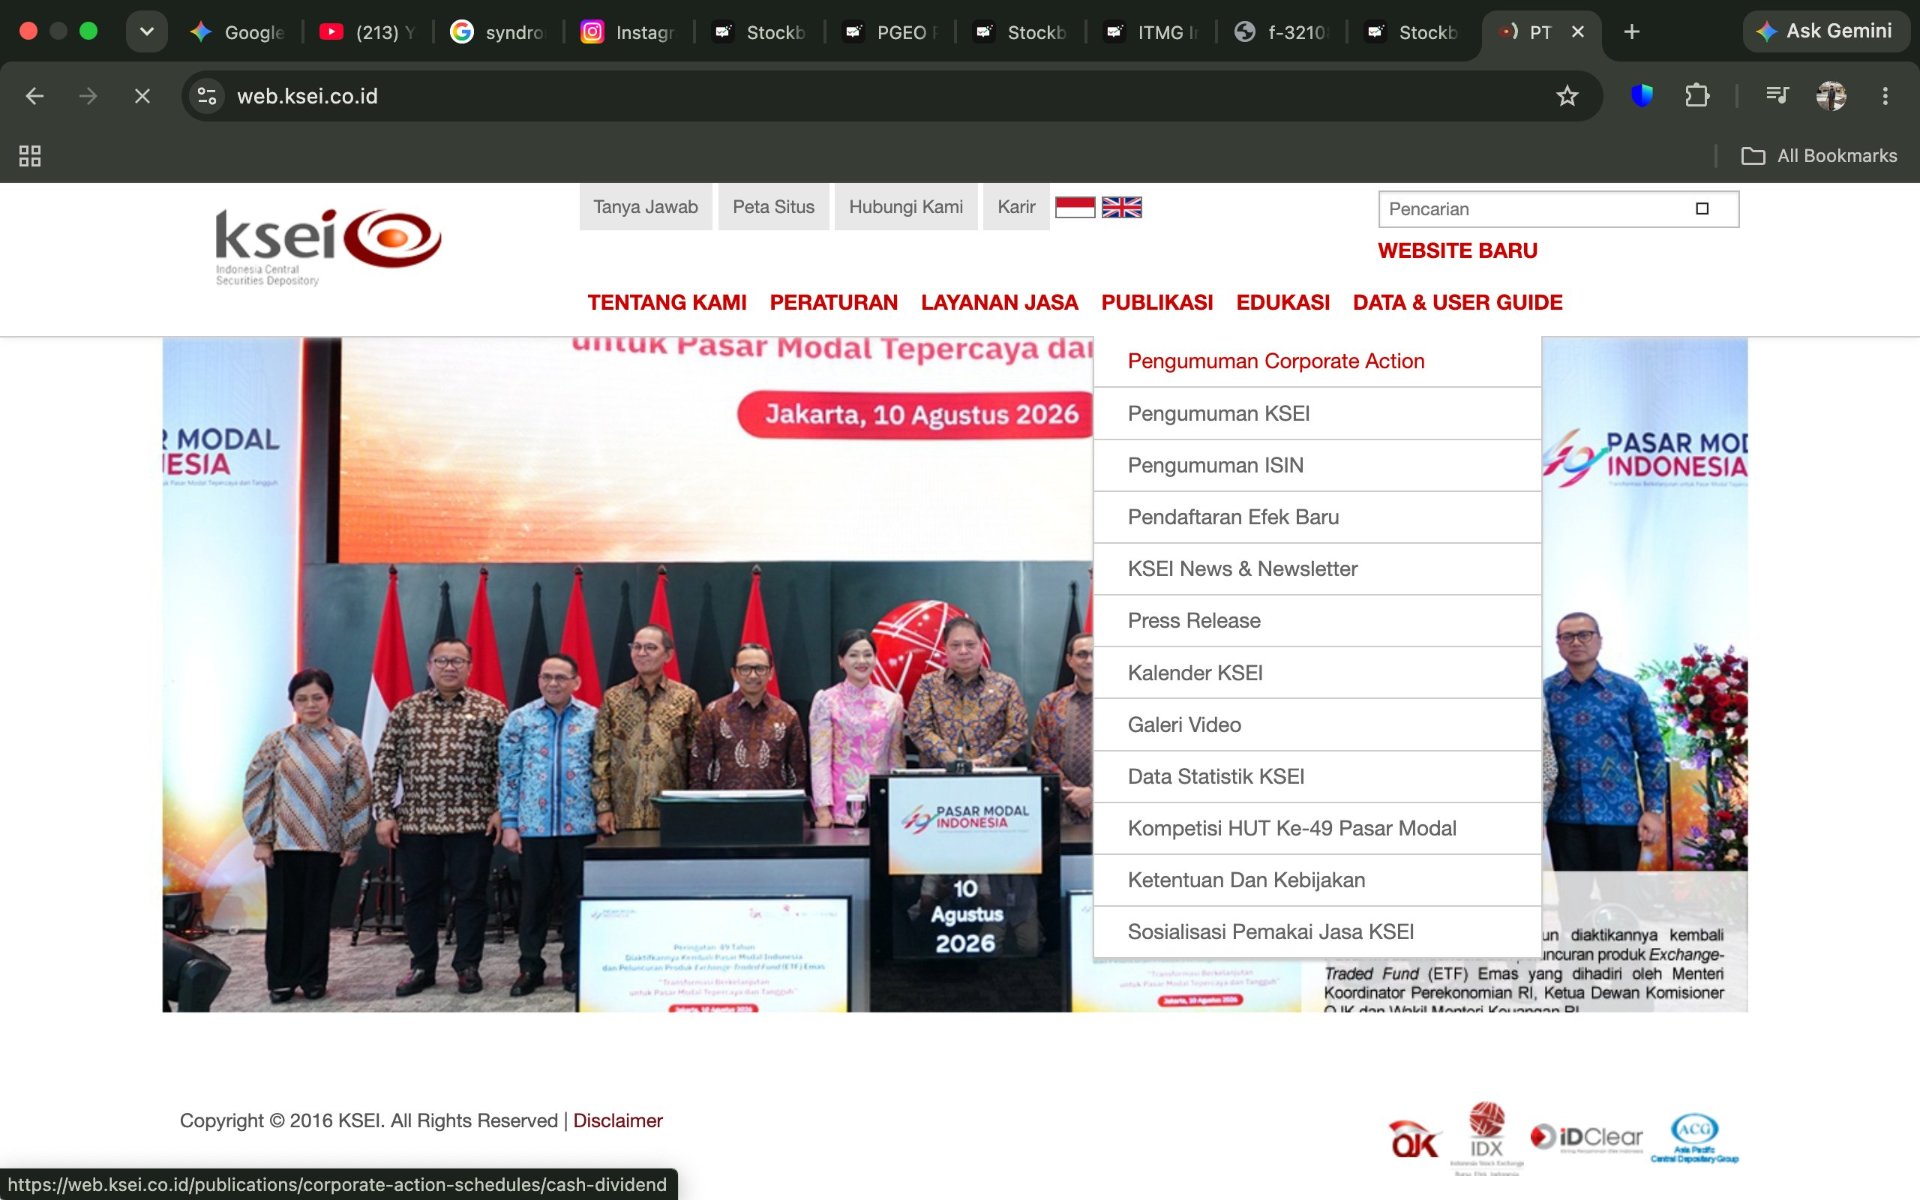Stop loading the page
Viewport: 1920px width, 1200px height.
point(142,96)
